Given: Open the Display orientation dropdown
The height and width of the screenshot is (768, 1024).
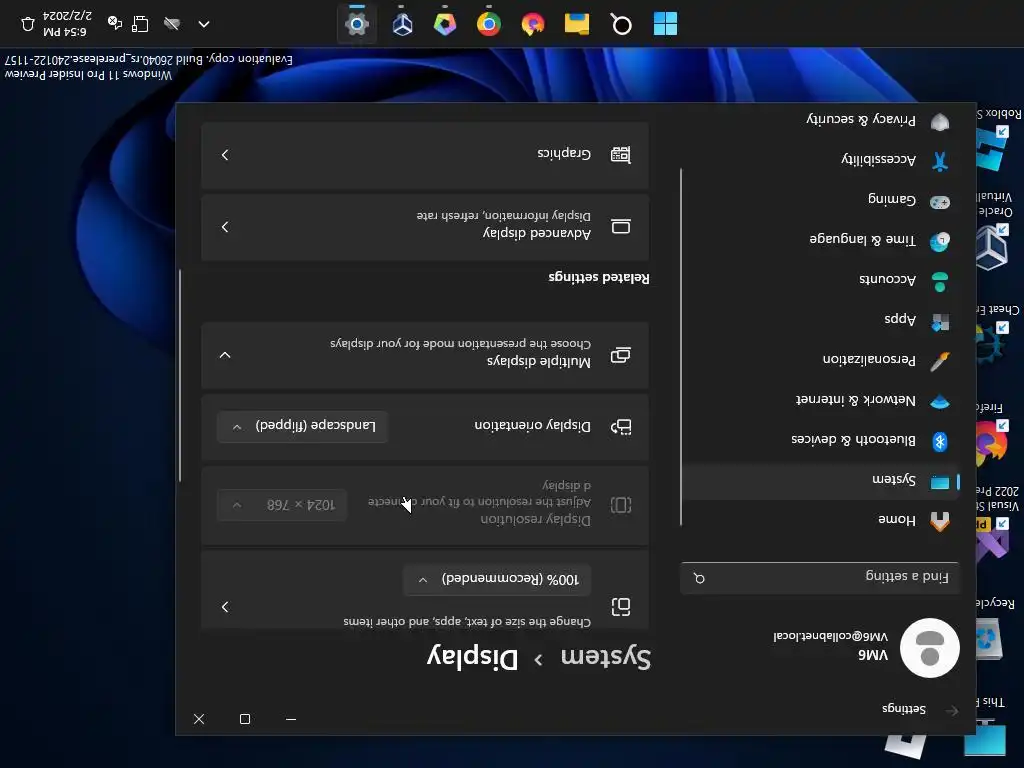Looking at the screenshot, I should (302, 426).
